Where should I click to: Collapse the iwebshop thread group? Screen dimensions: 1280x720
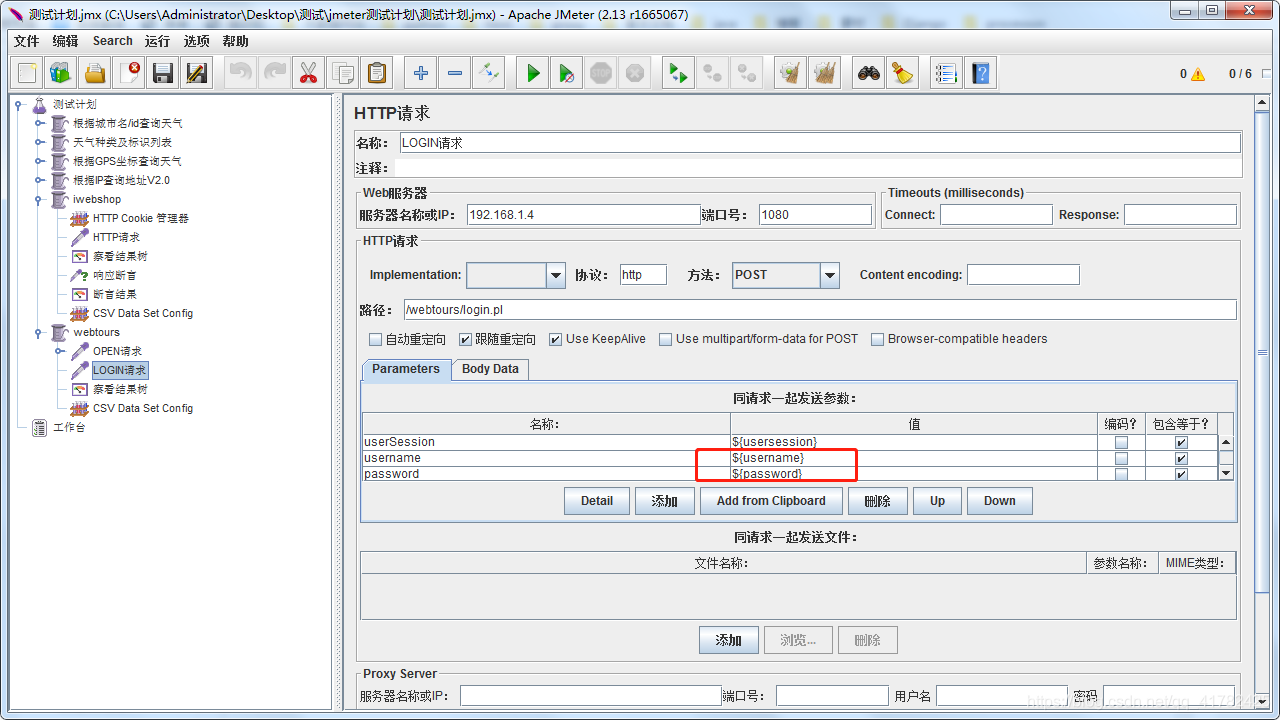39,199
